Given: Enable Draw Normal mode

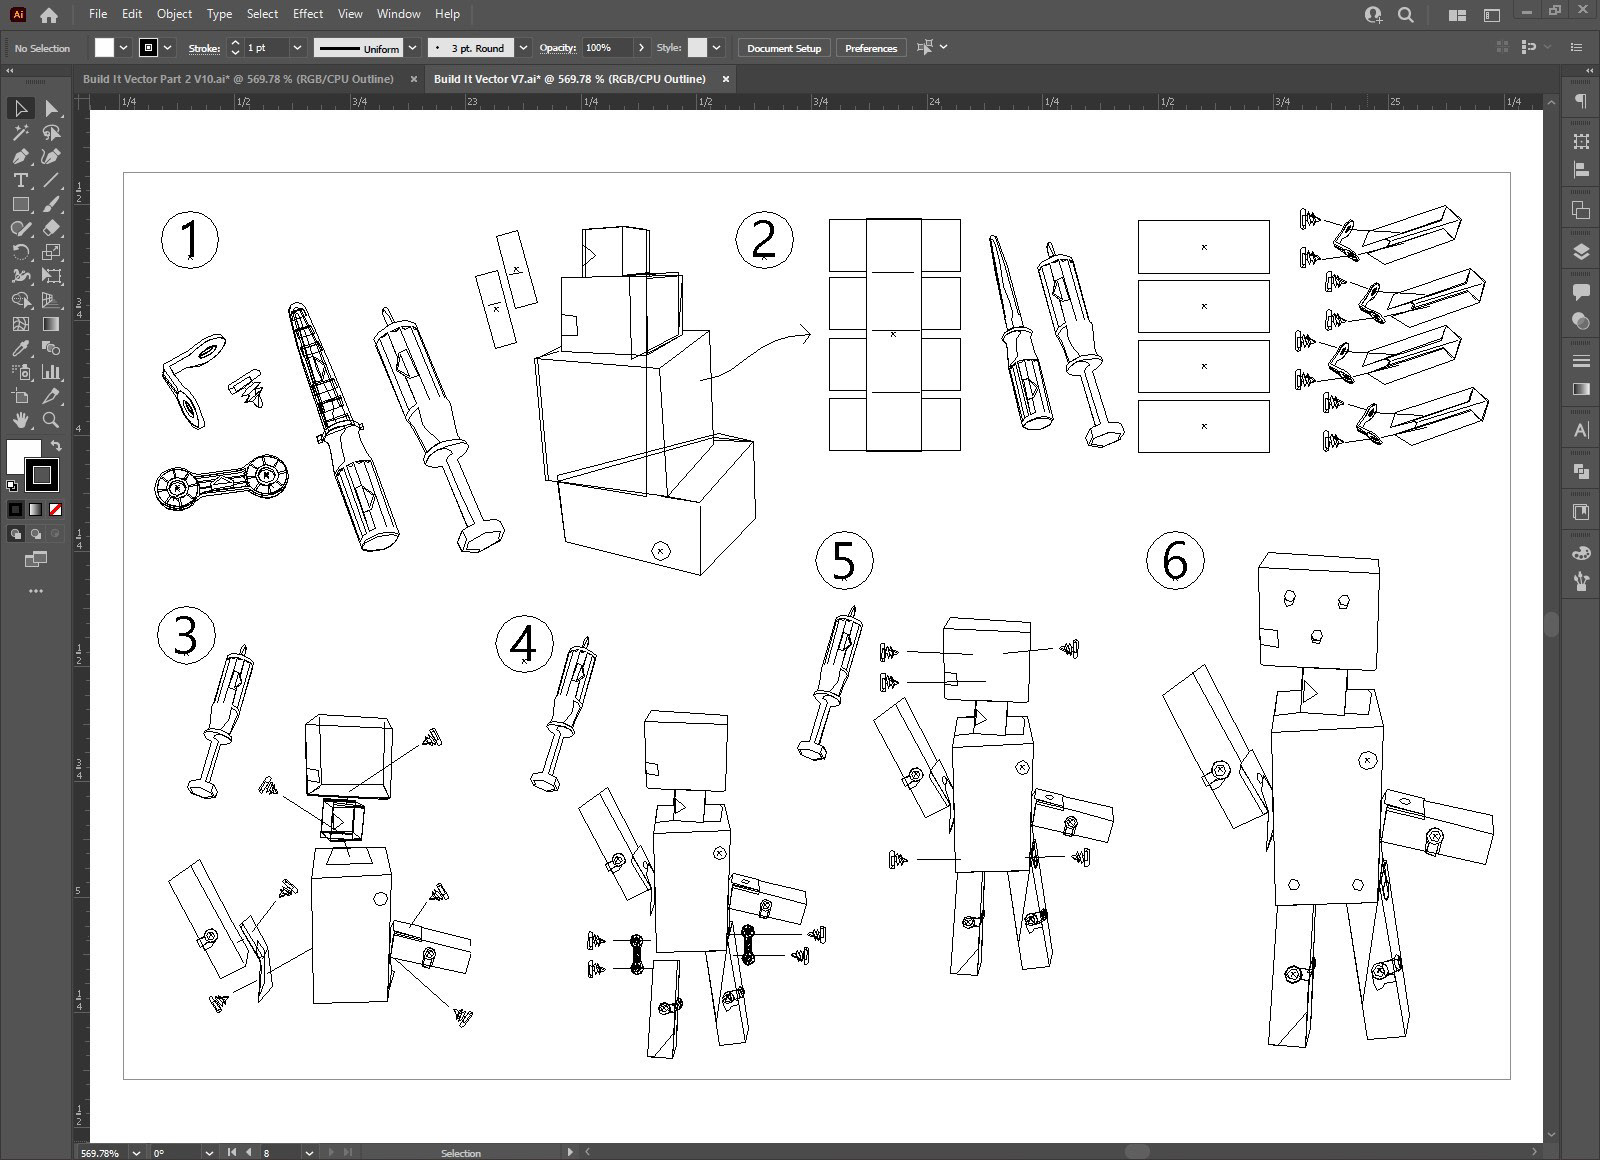Looking at the screenshot, I should [16, 534].
